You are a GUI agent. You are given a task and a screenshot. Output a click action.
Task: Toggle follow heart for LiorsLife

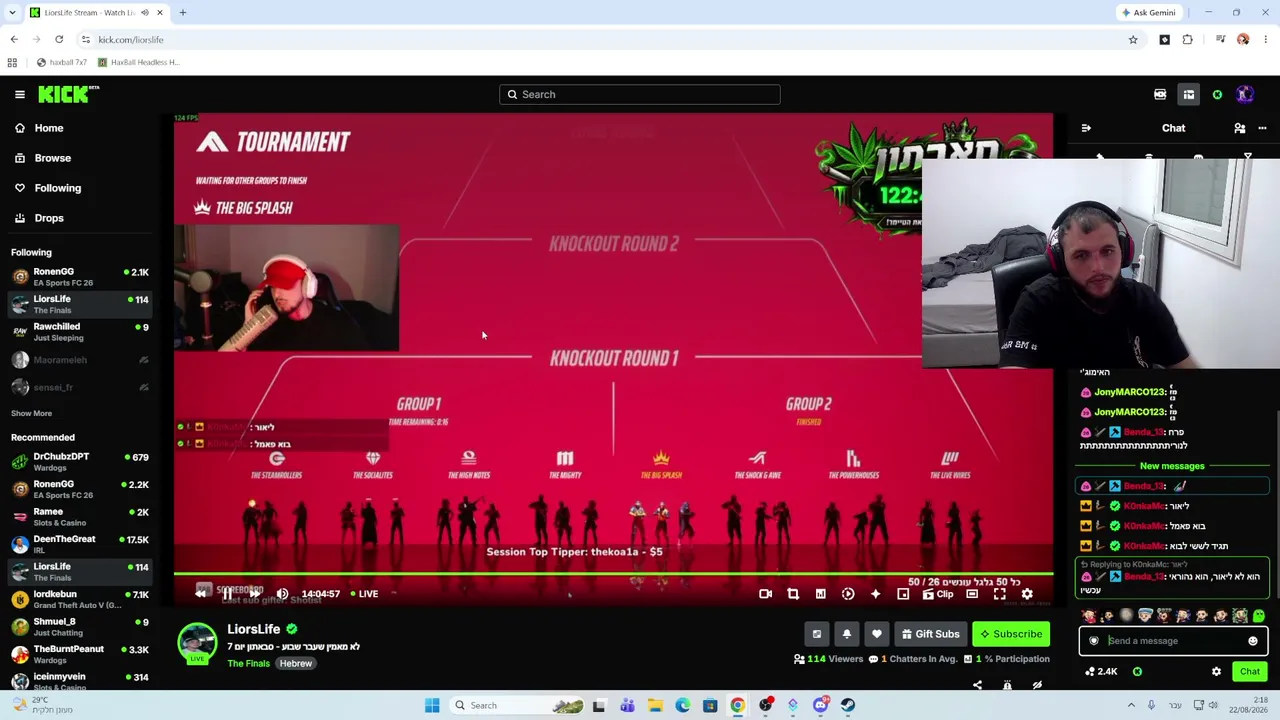pyautogui.click(x=877, y=634)
